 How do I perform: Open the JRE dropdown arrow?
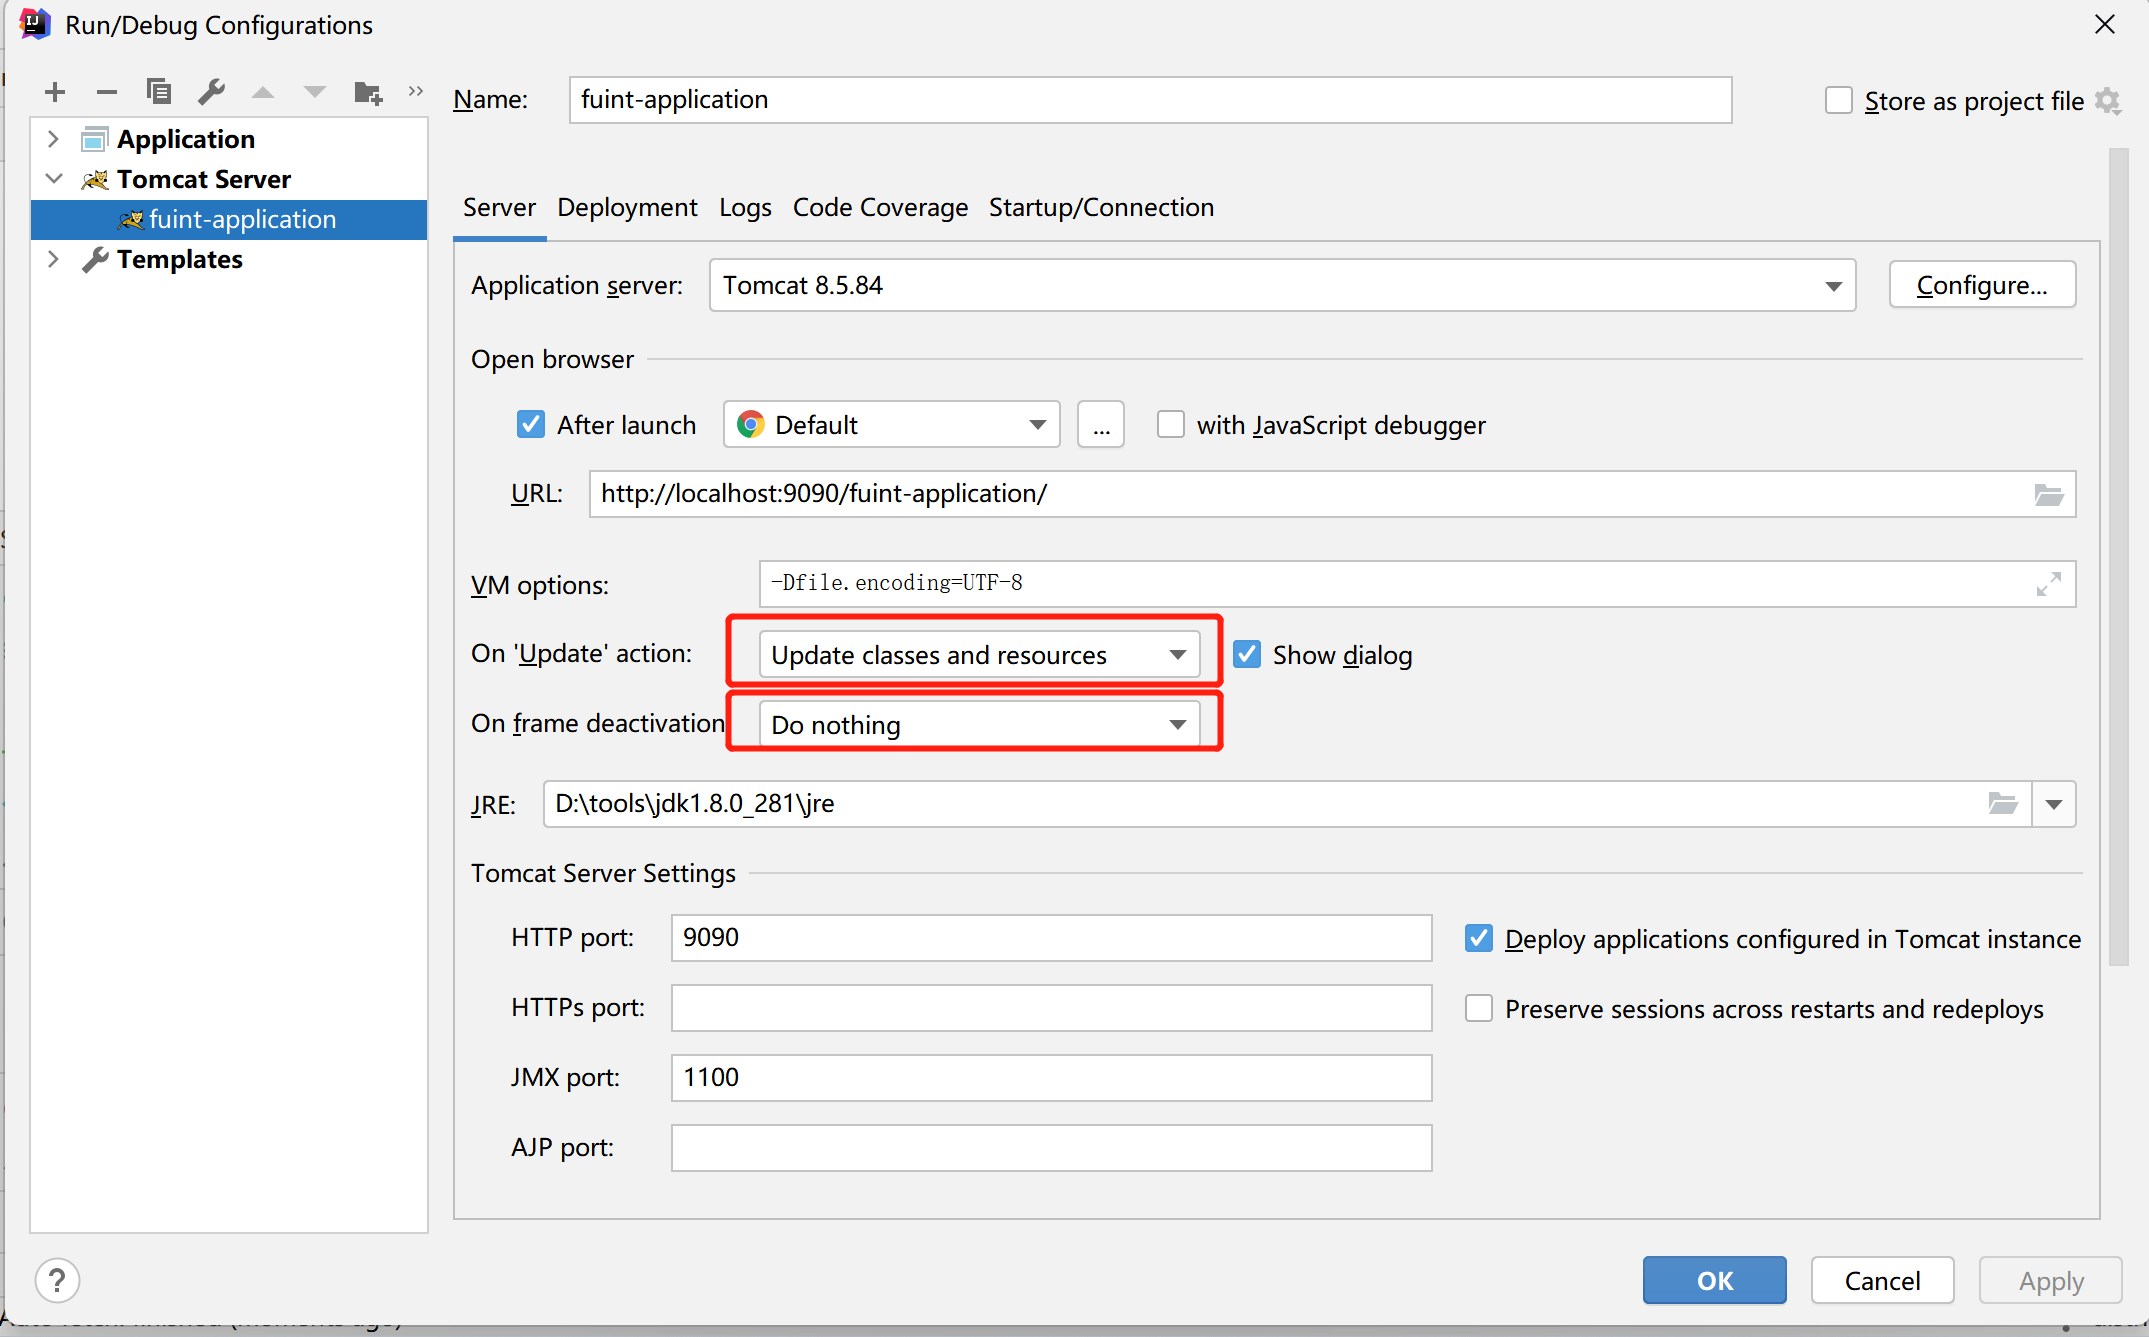point(2054,804)
